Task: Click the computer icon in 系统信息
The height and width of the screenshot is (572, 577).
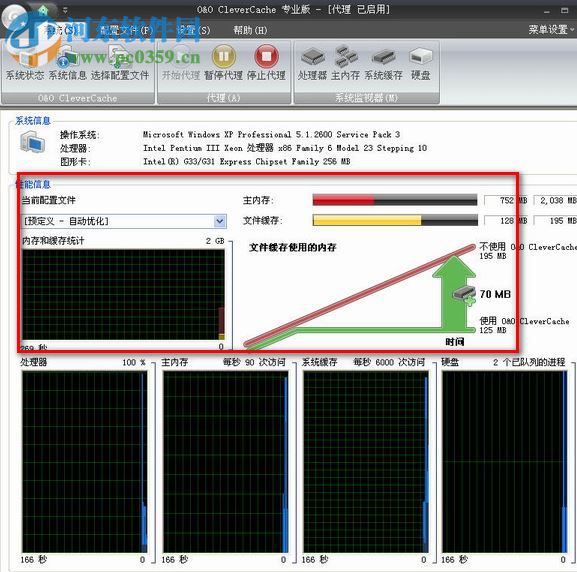Action: click(x=32, y=142)
